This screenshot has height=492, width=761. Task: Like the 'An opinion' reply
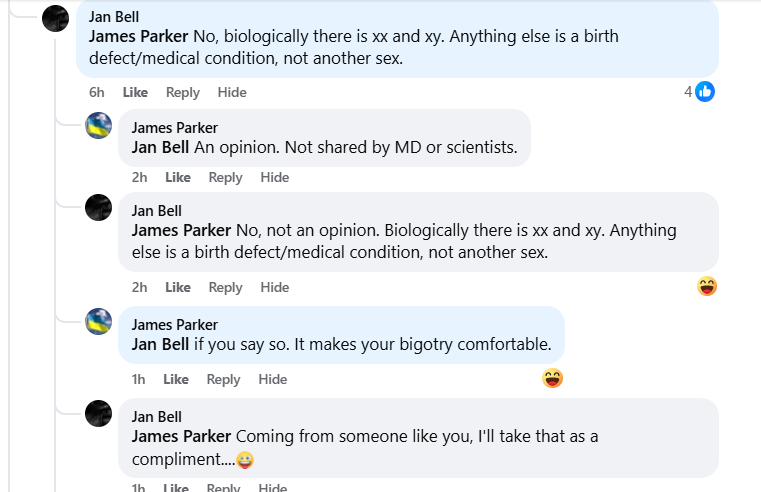pyautogui.click(x=178, y=177)
